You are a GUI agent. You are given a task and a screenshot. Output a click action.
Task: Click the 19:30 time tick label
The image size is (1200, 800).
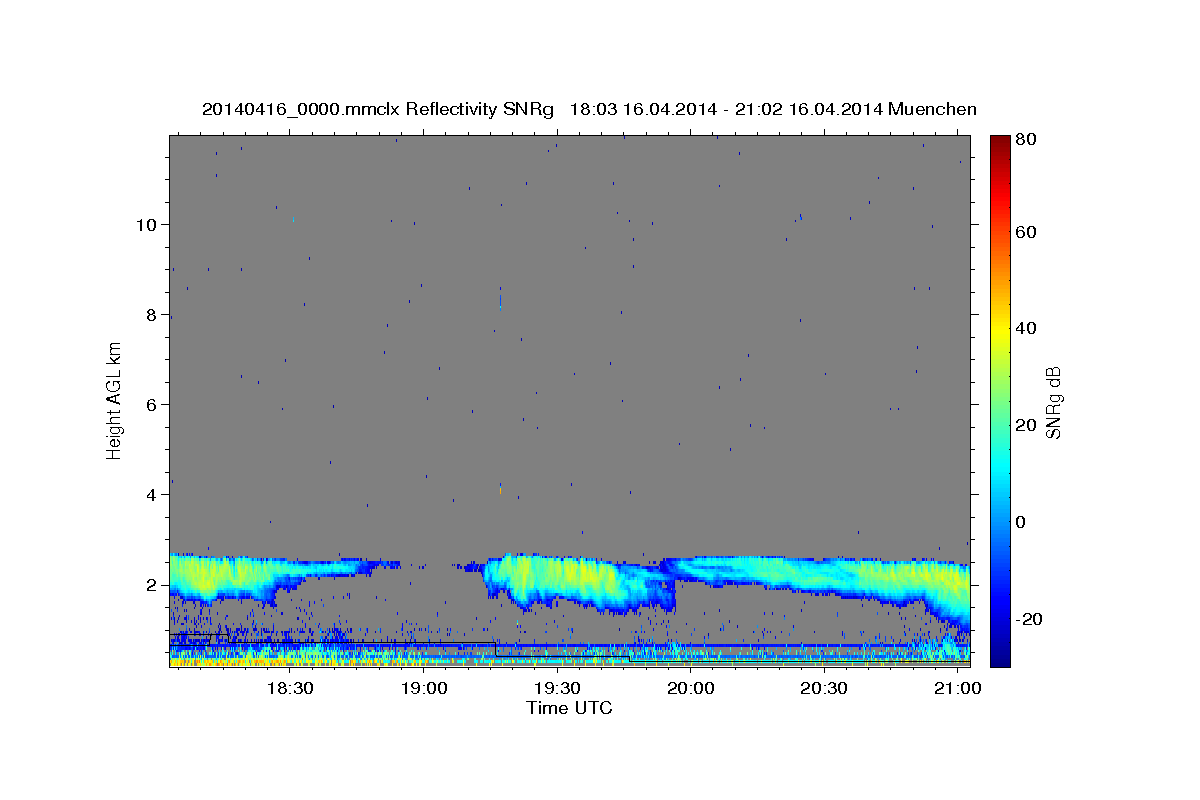pyautogui.click(x=557, y=689)
